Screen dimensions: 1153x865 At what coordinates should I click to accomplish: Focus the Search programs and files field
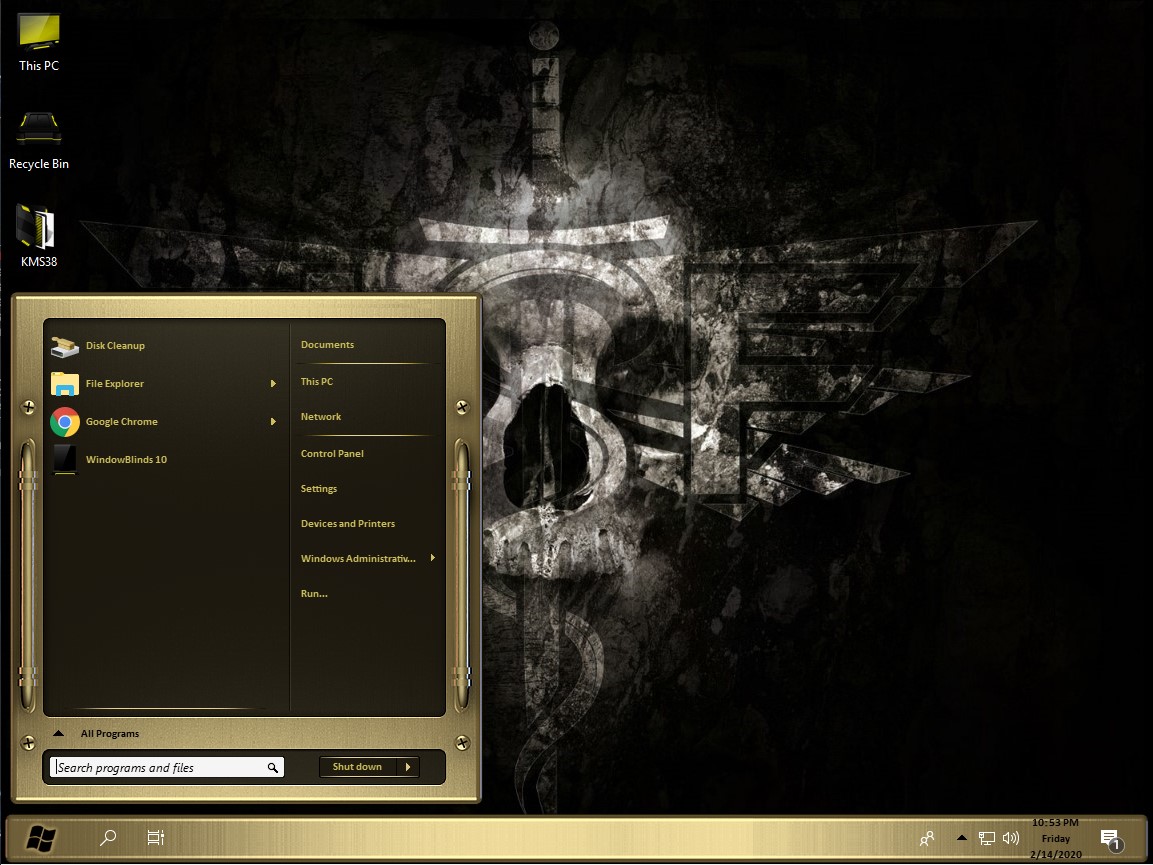167,768
